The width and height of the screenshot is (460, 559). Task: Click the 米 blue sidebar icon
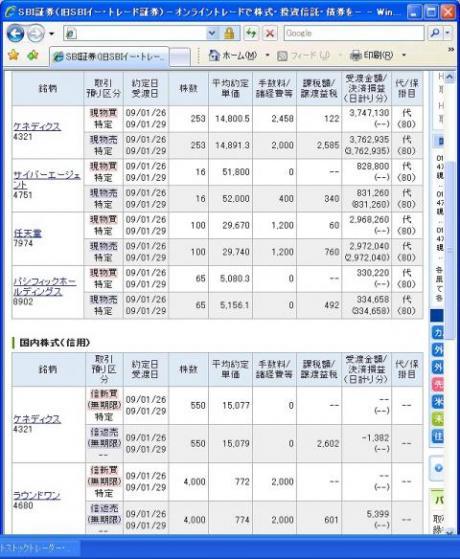438,402
